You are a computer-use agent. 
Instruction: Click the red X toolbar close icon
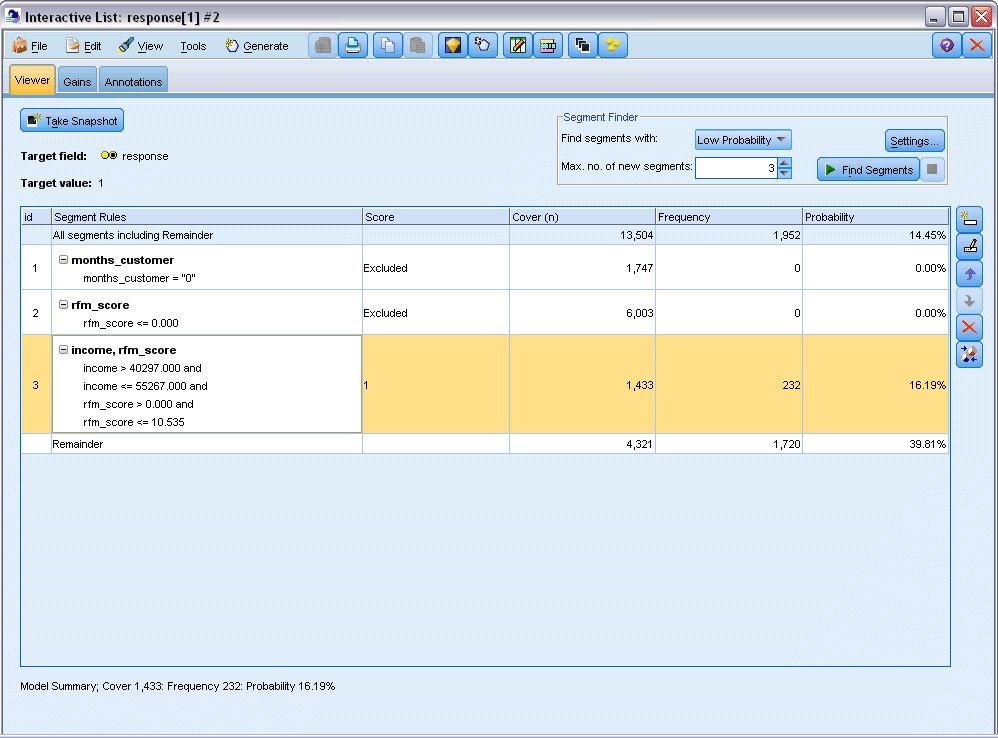977,45
